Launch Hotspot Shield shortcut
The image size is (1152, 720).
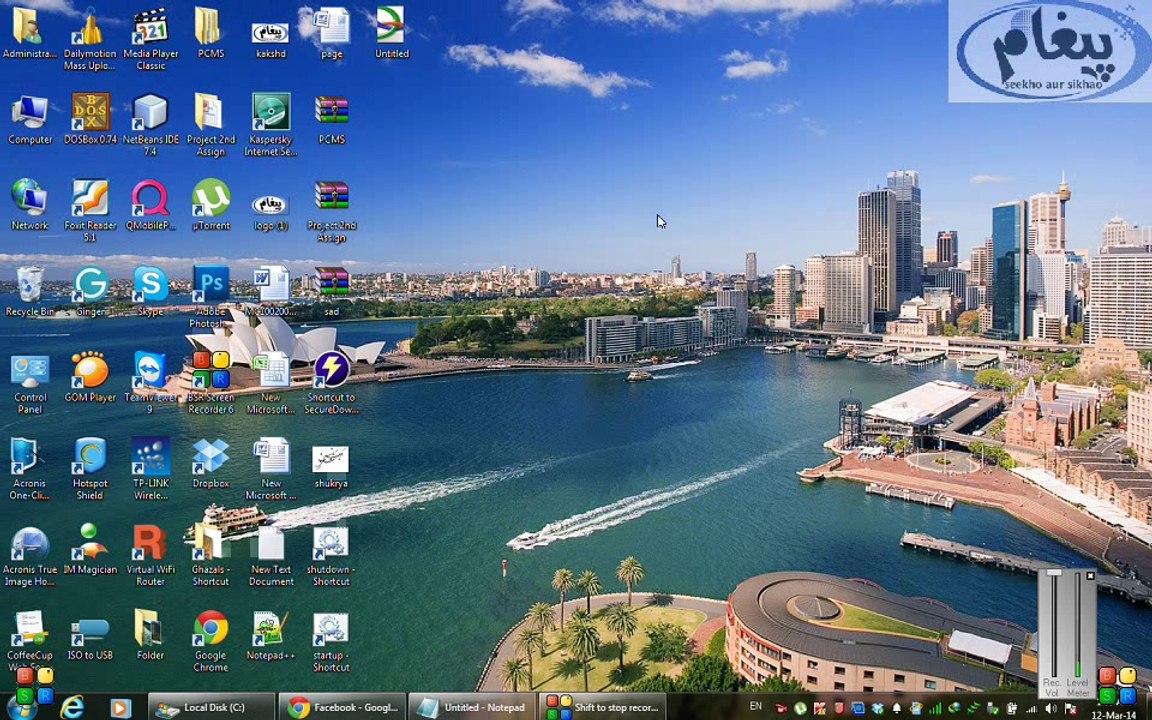[x=90, y=469]
